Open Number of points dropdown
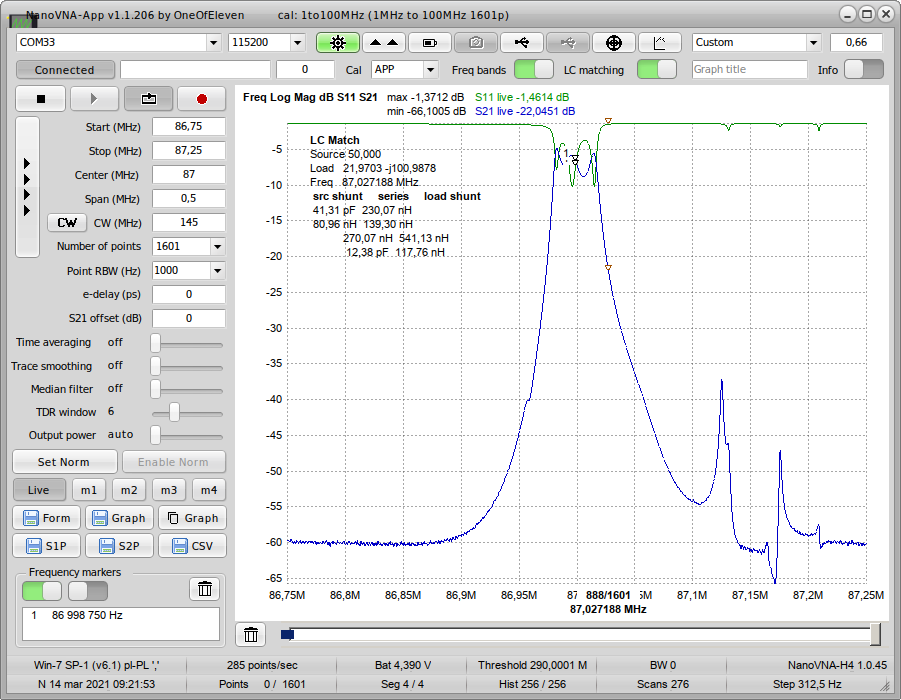The height and width of the screenshot is (700, 901). click(x=217, y=246)
